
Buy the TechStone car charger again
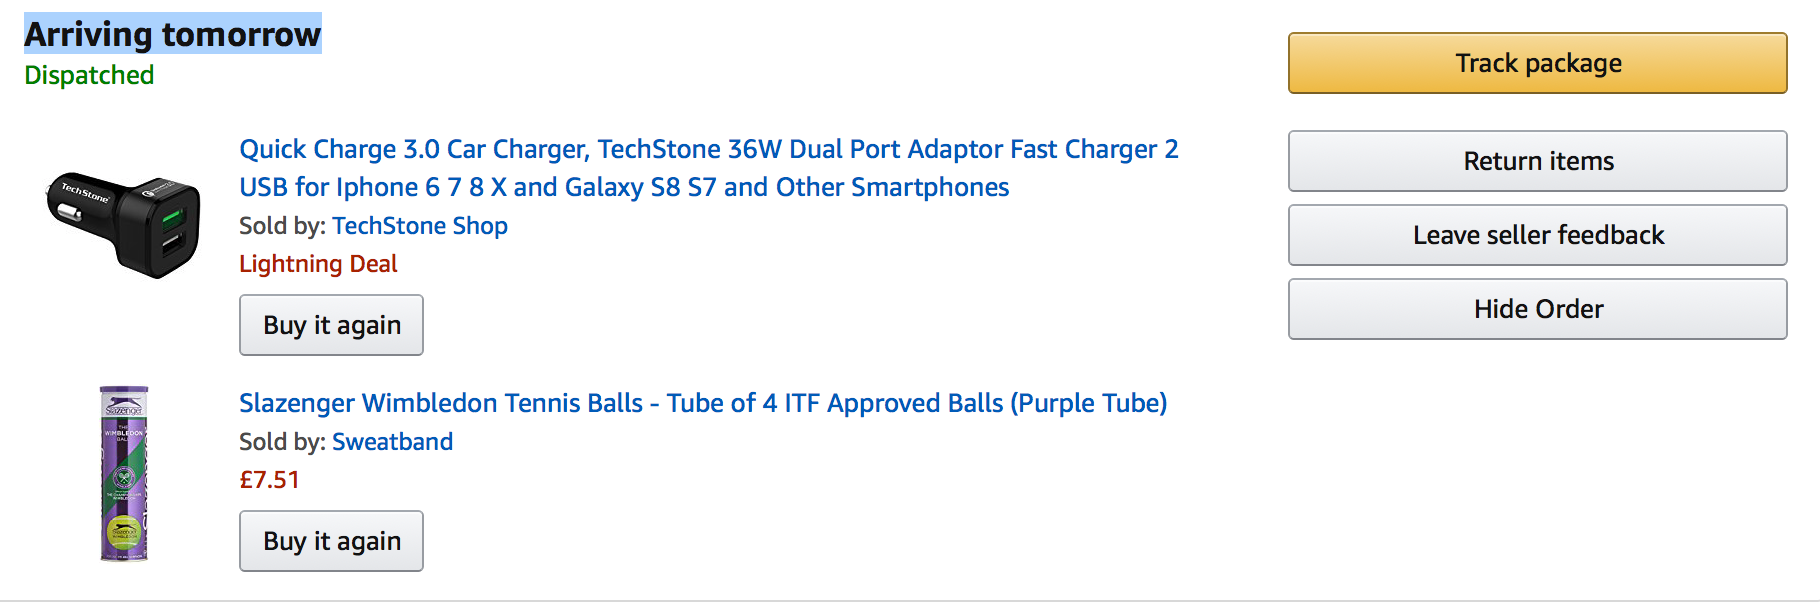click(331, 325)
